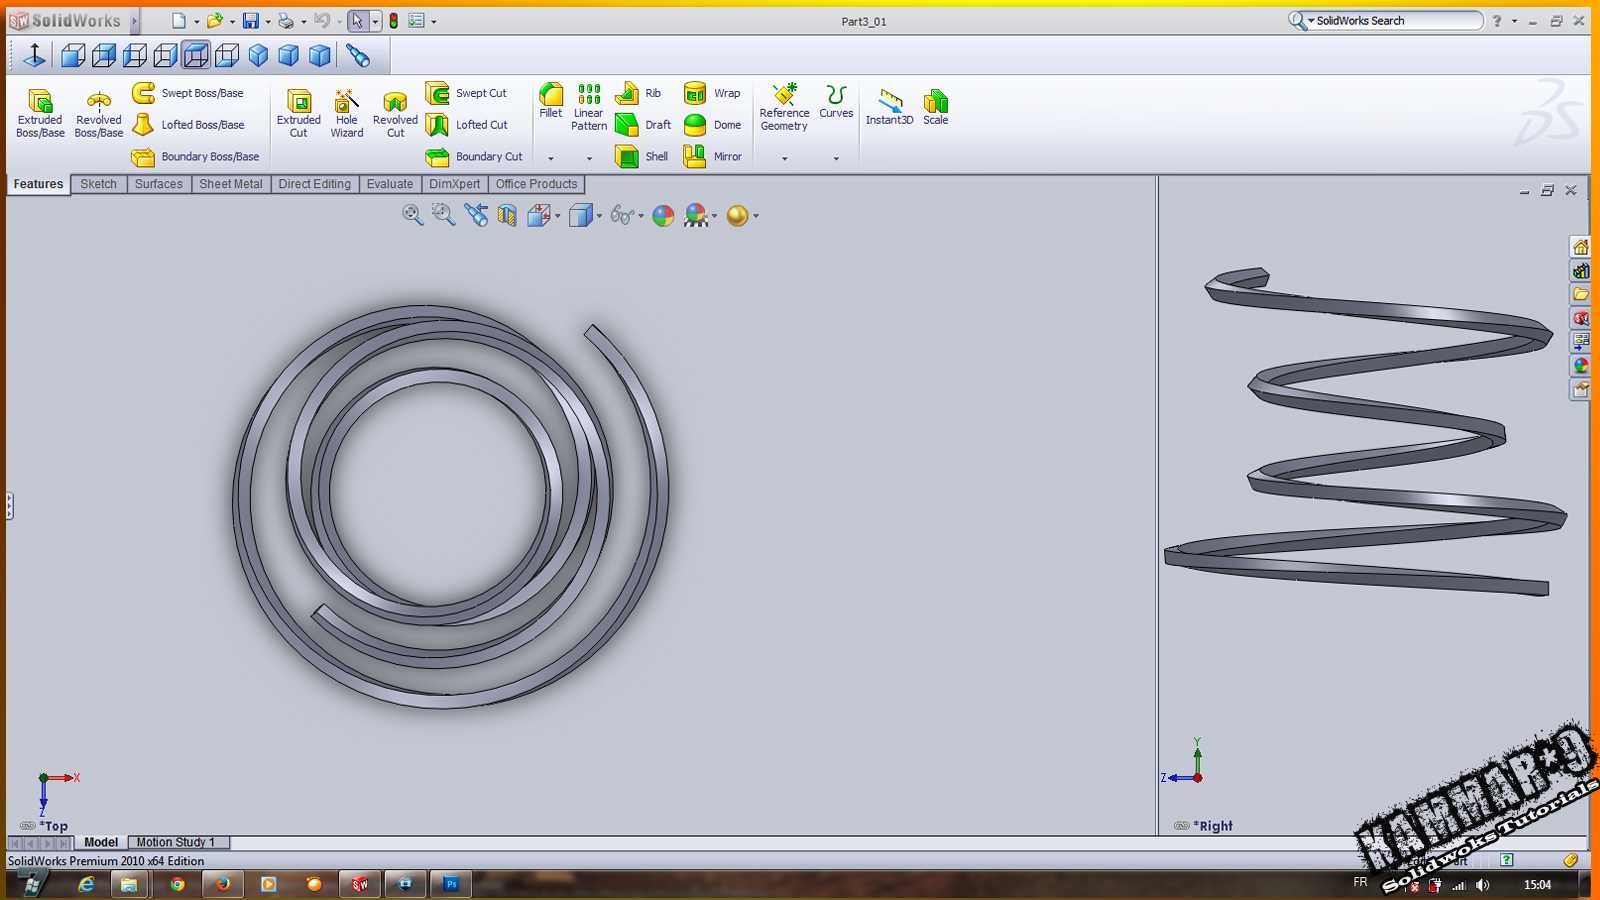1600x900 pixels.
Task: Toggle Instant3D mode
Action: coord(889,107)
